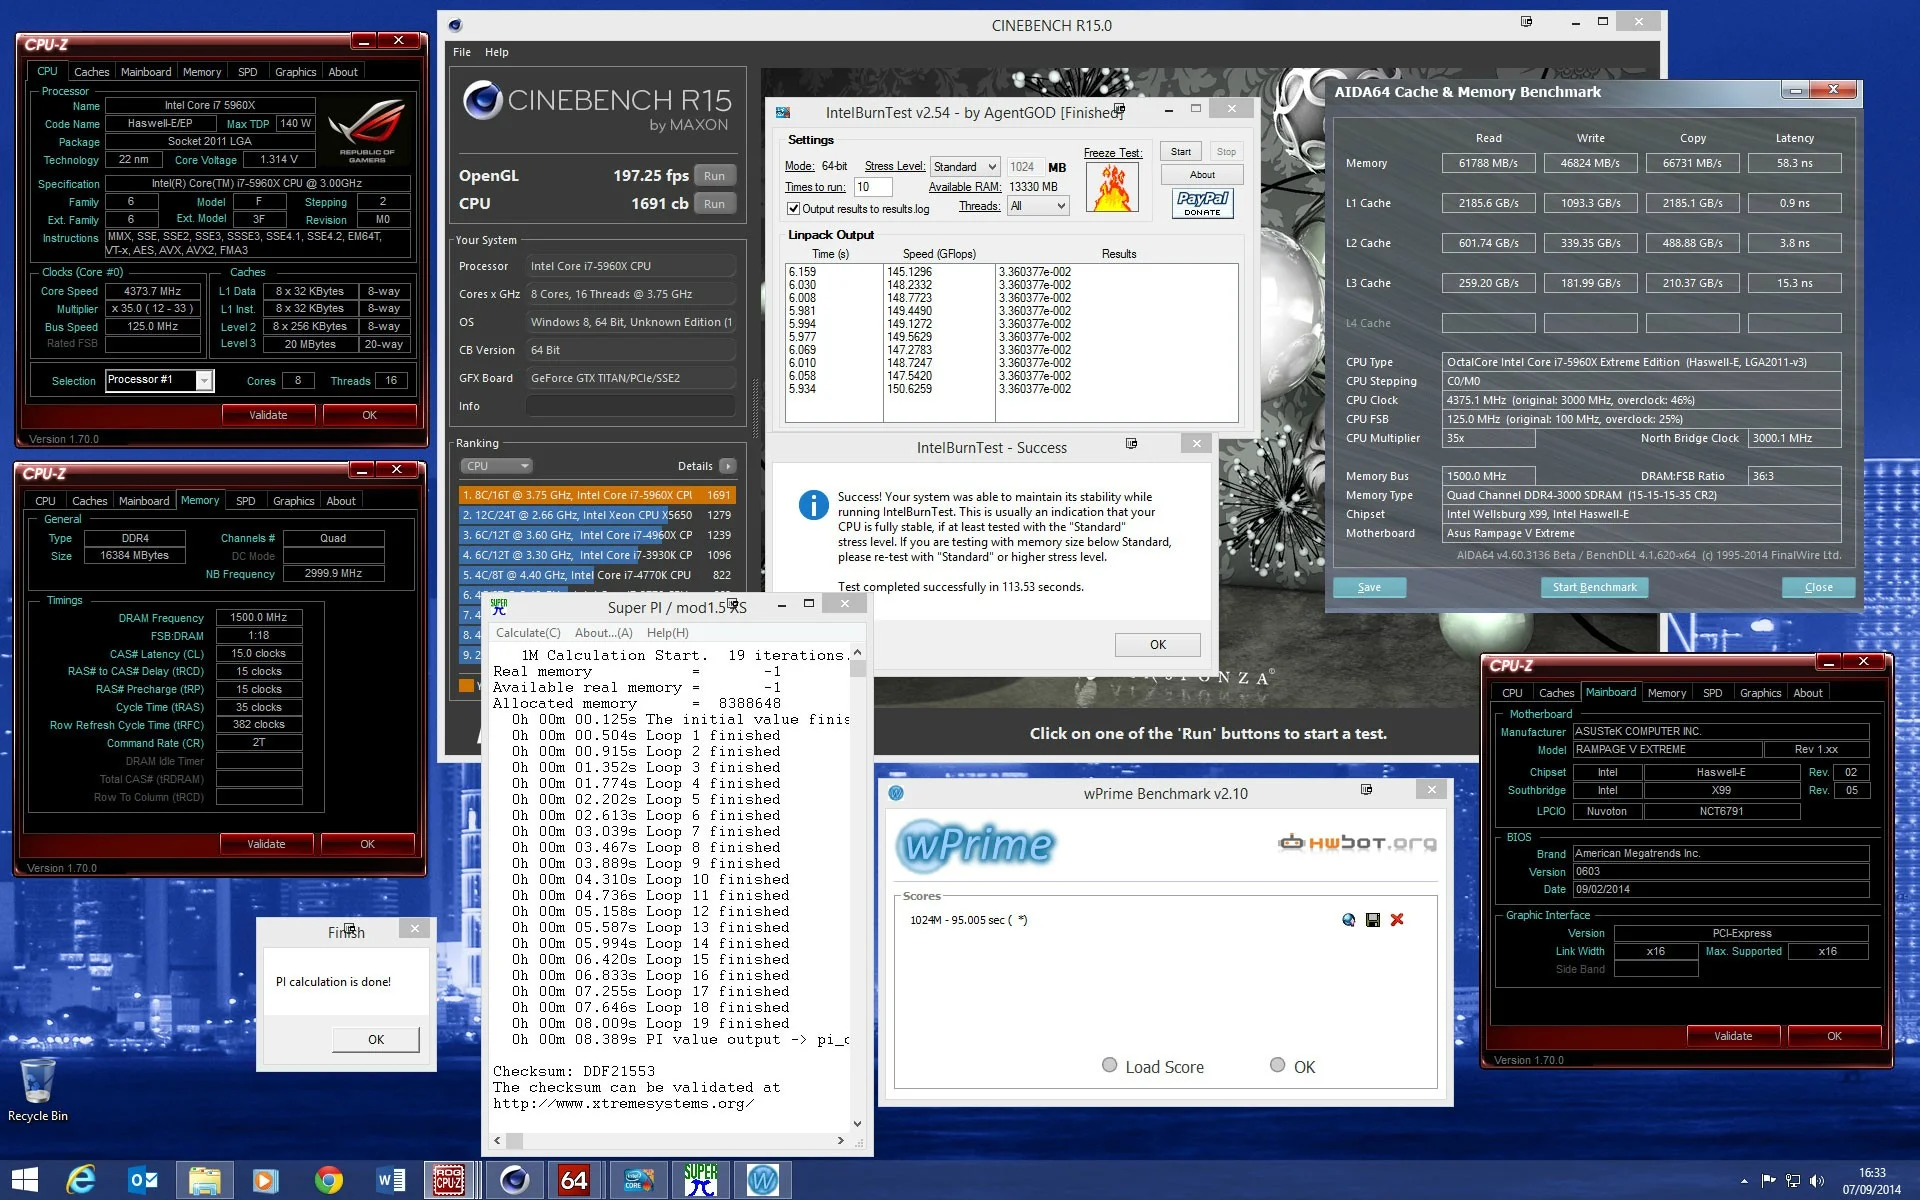
Task: Toggle Output results to results.log checkbox
Action: 793,209
